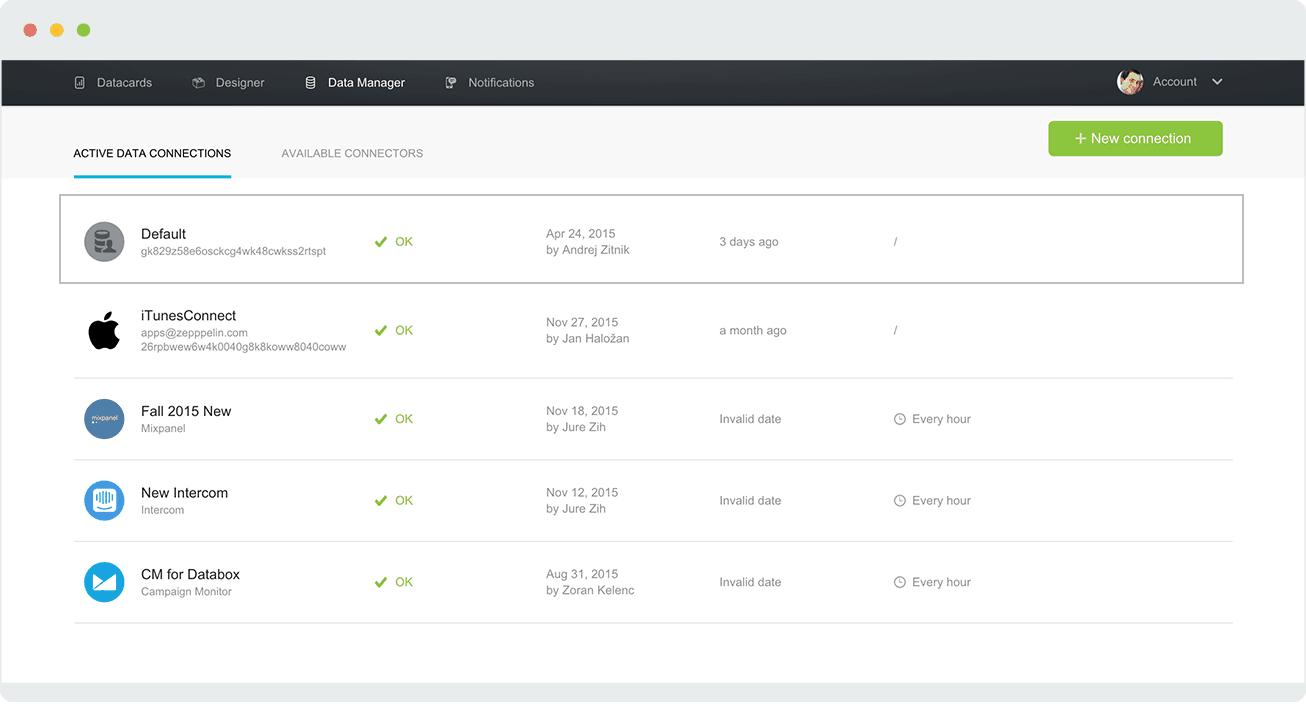Click the Account label

tap(1175, 82)
